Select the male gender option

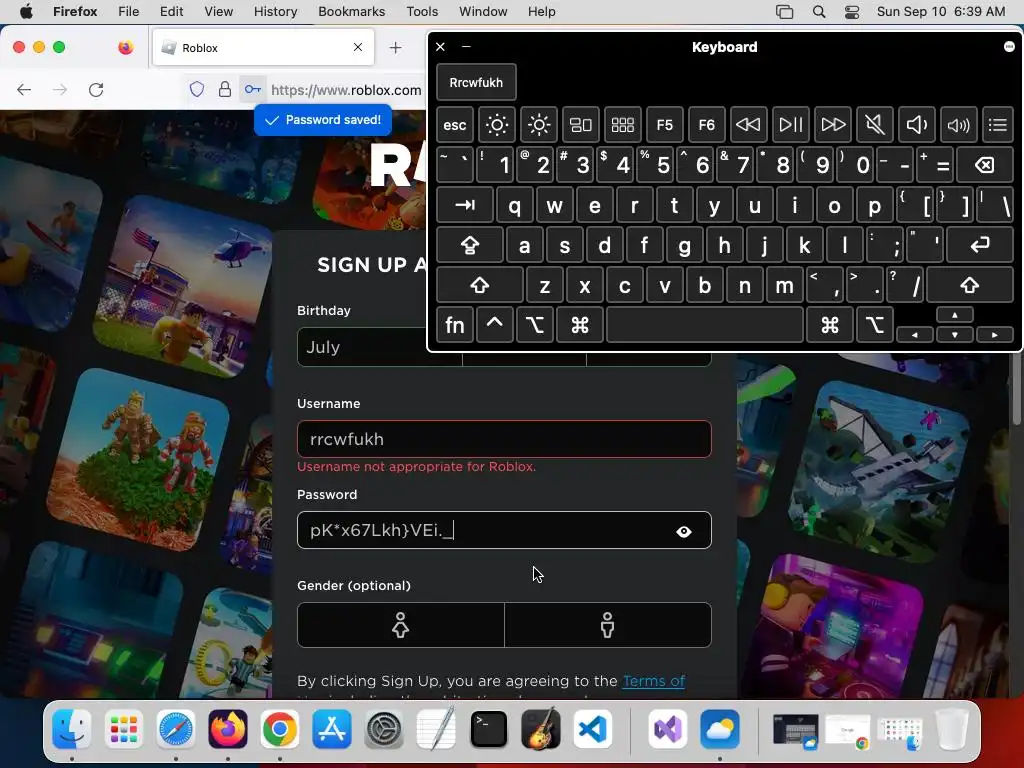pyautogui.click(x=607, y=625)
